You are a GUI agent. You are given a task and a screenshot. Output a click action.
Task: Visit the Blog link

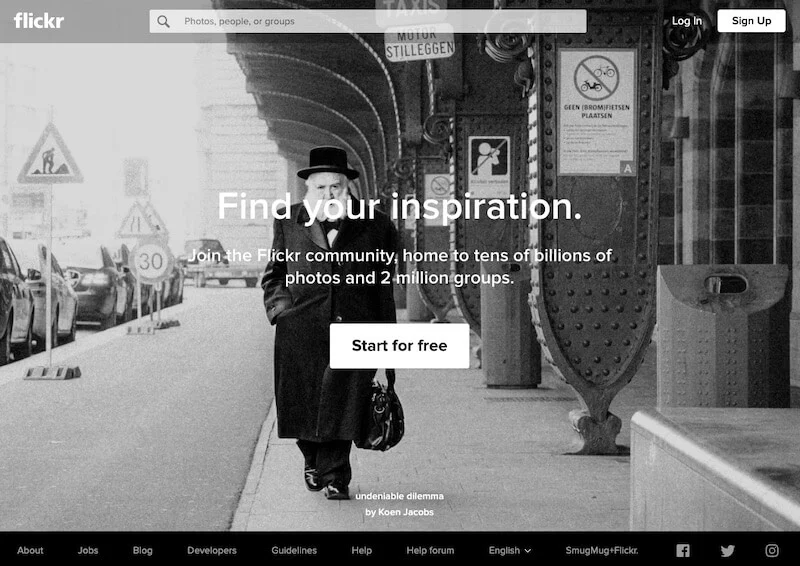(x=142, y=550)
